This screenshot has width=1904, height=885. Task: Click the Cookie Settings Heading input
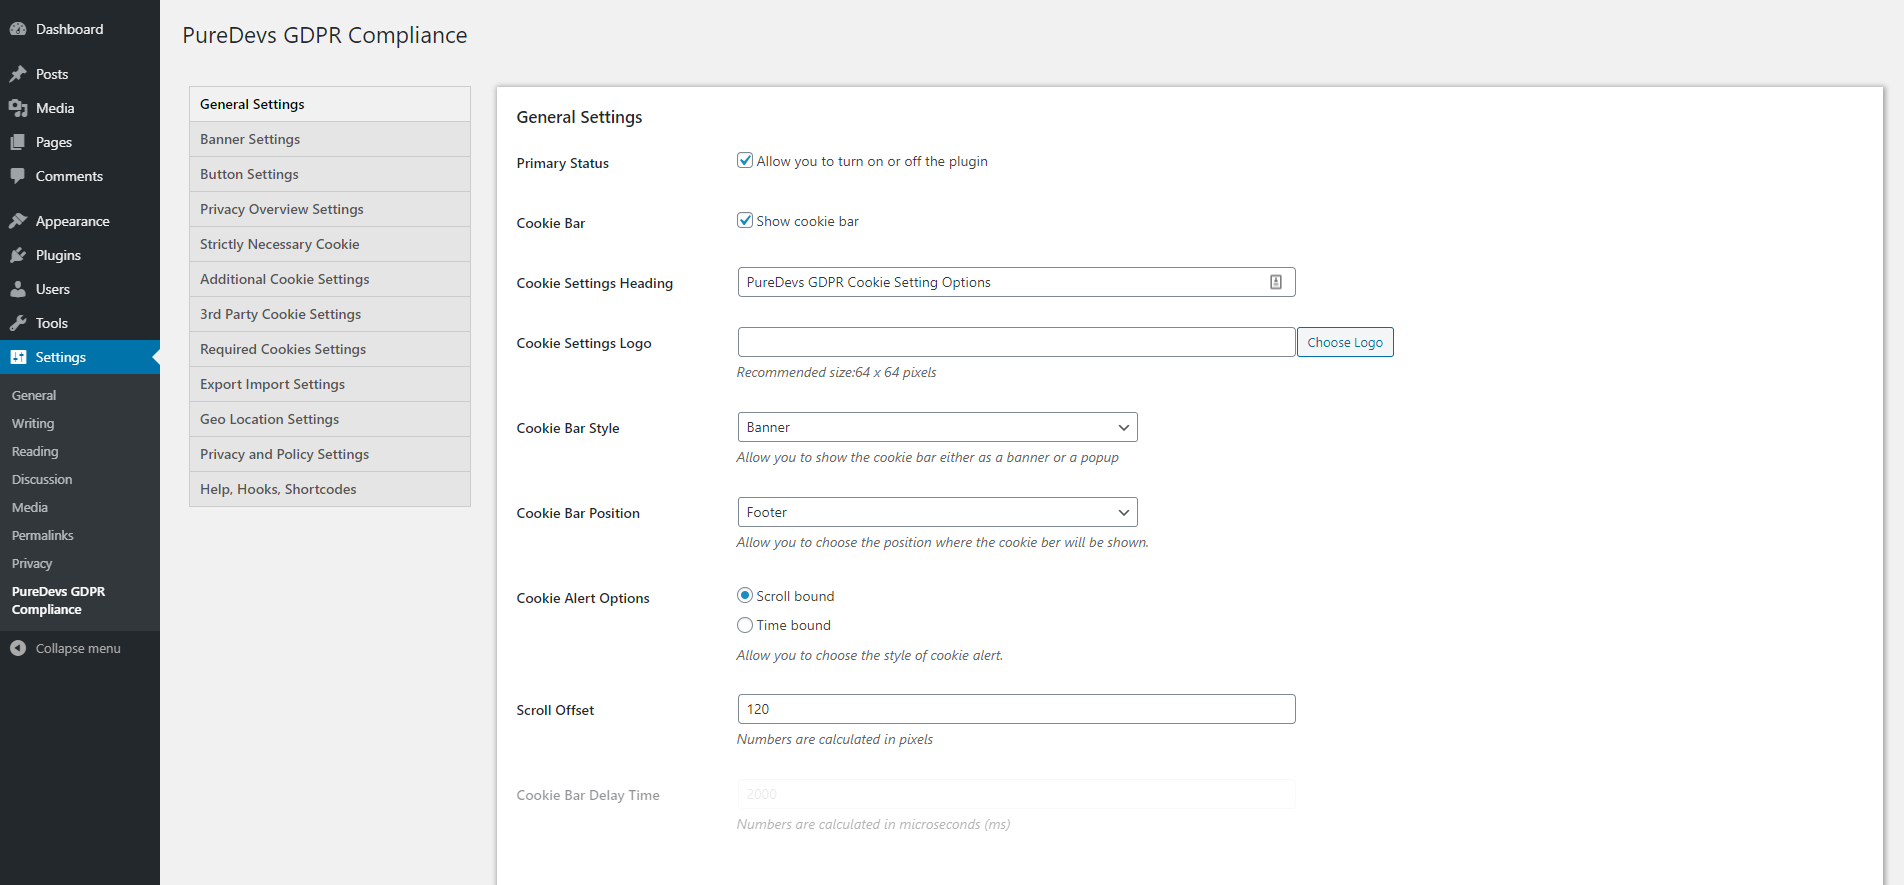[x=1016, y=282]
